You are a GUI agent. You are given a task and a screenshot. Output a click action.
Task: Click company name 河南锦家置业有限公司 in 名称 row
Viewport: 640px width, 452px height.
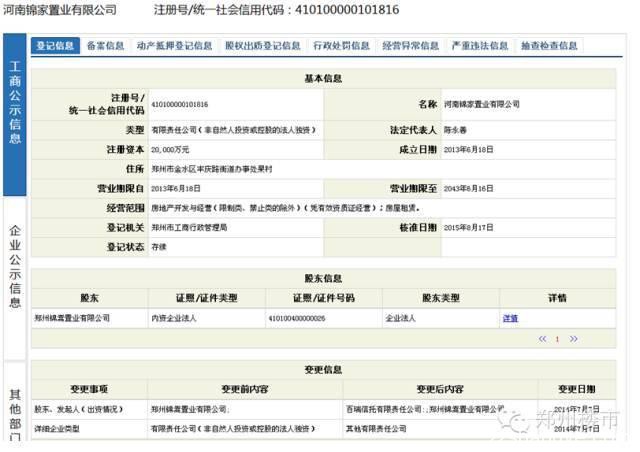click(x=482, y=104)
